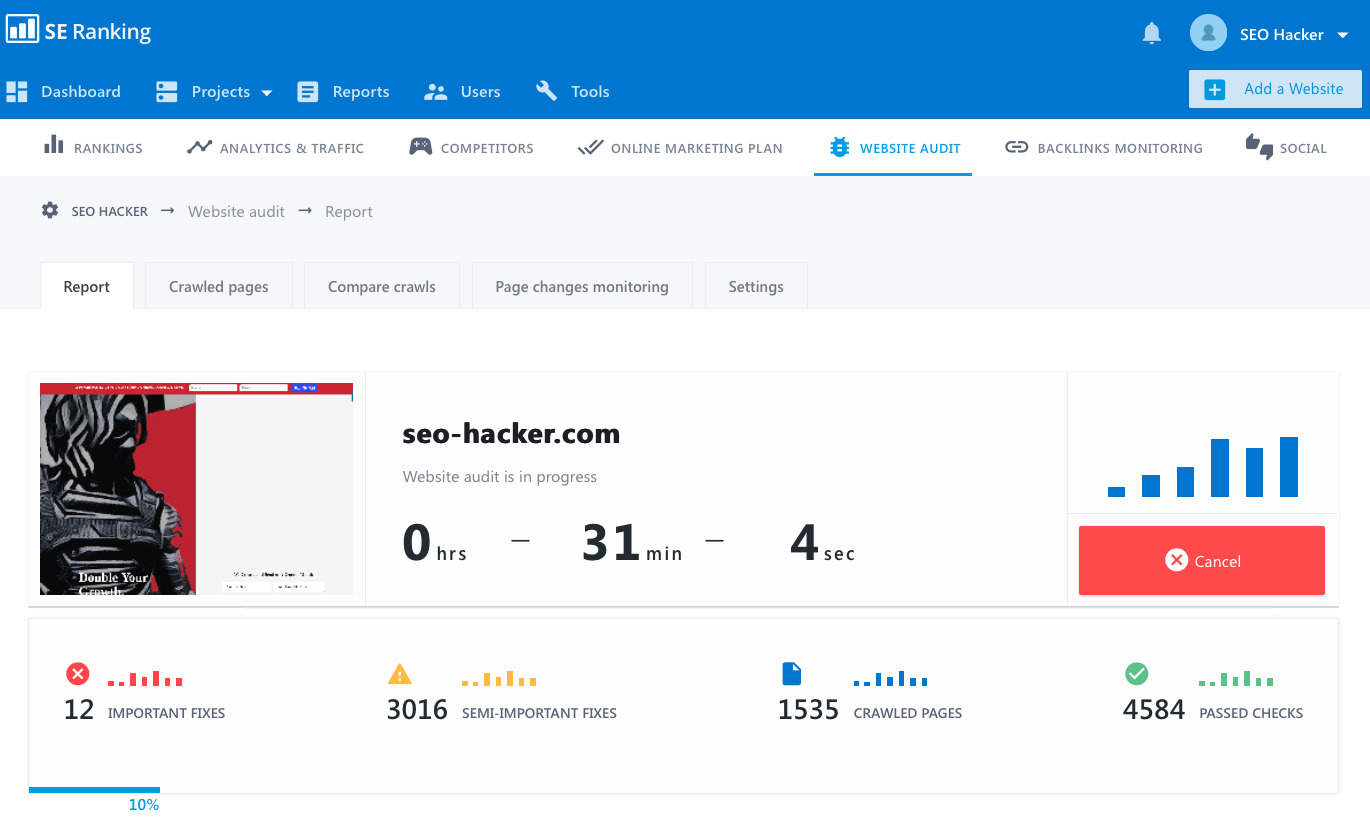
Task: Click the seo-hacker.com website thumbnail preview
Action: point(196,489)
